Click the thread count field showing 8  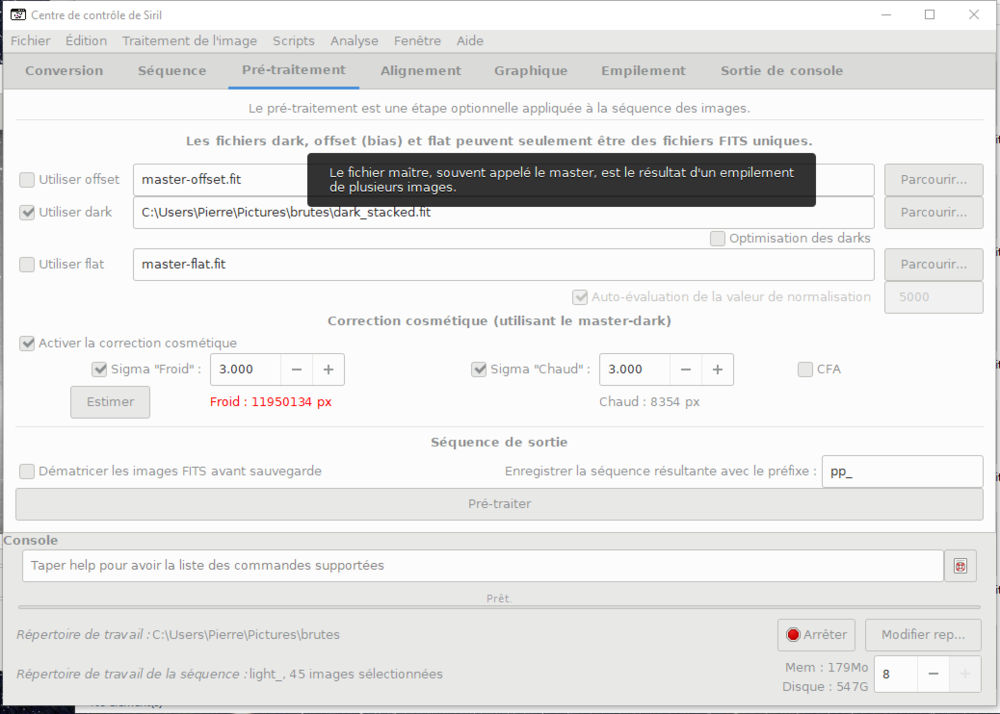[895, 674]
